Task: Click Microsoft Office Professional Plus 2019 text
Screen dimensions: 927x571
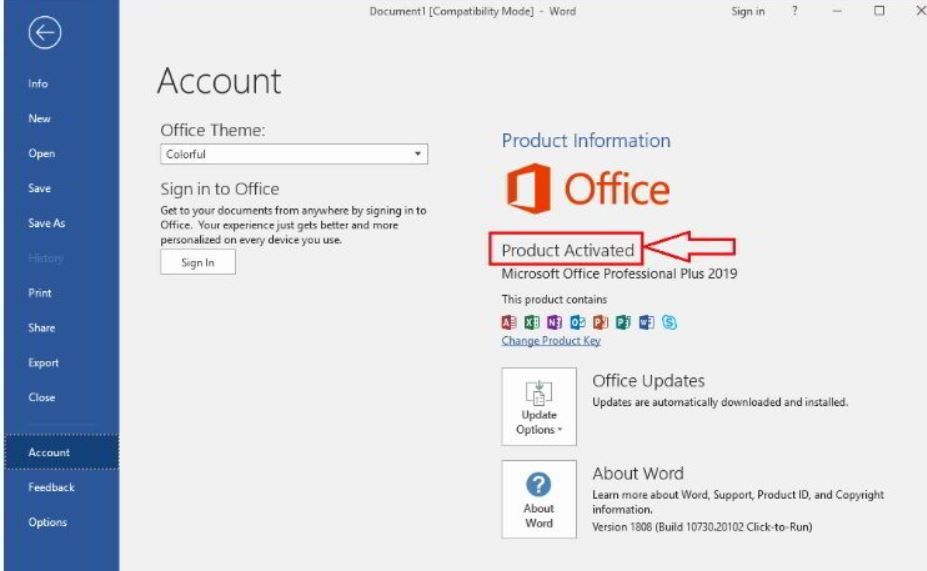Action: coord(619,274)
